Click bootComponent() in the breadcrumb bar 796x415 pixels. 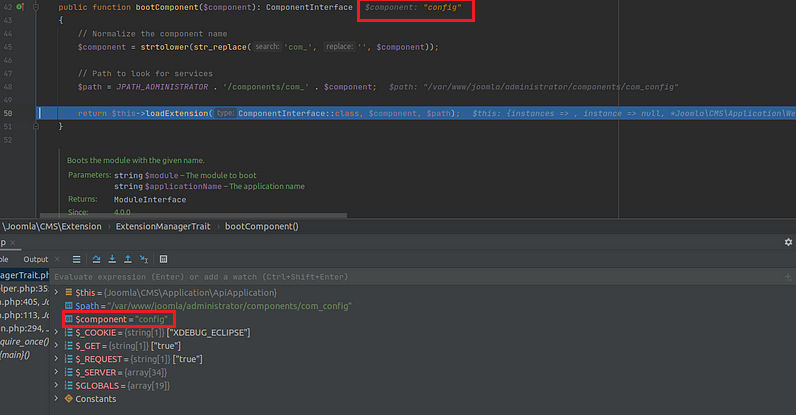pyautogui.click(x=261, y=226)
